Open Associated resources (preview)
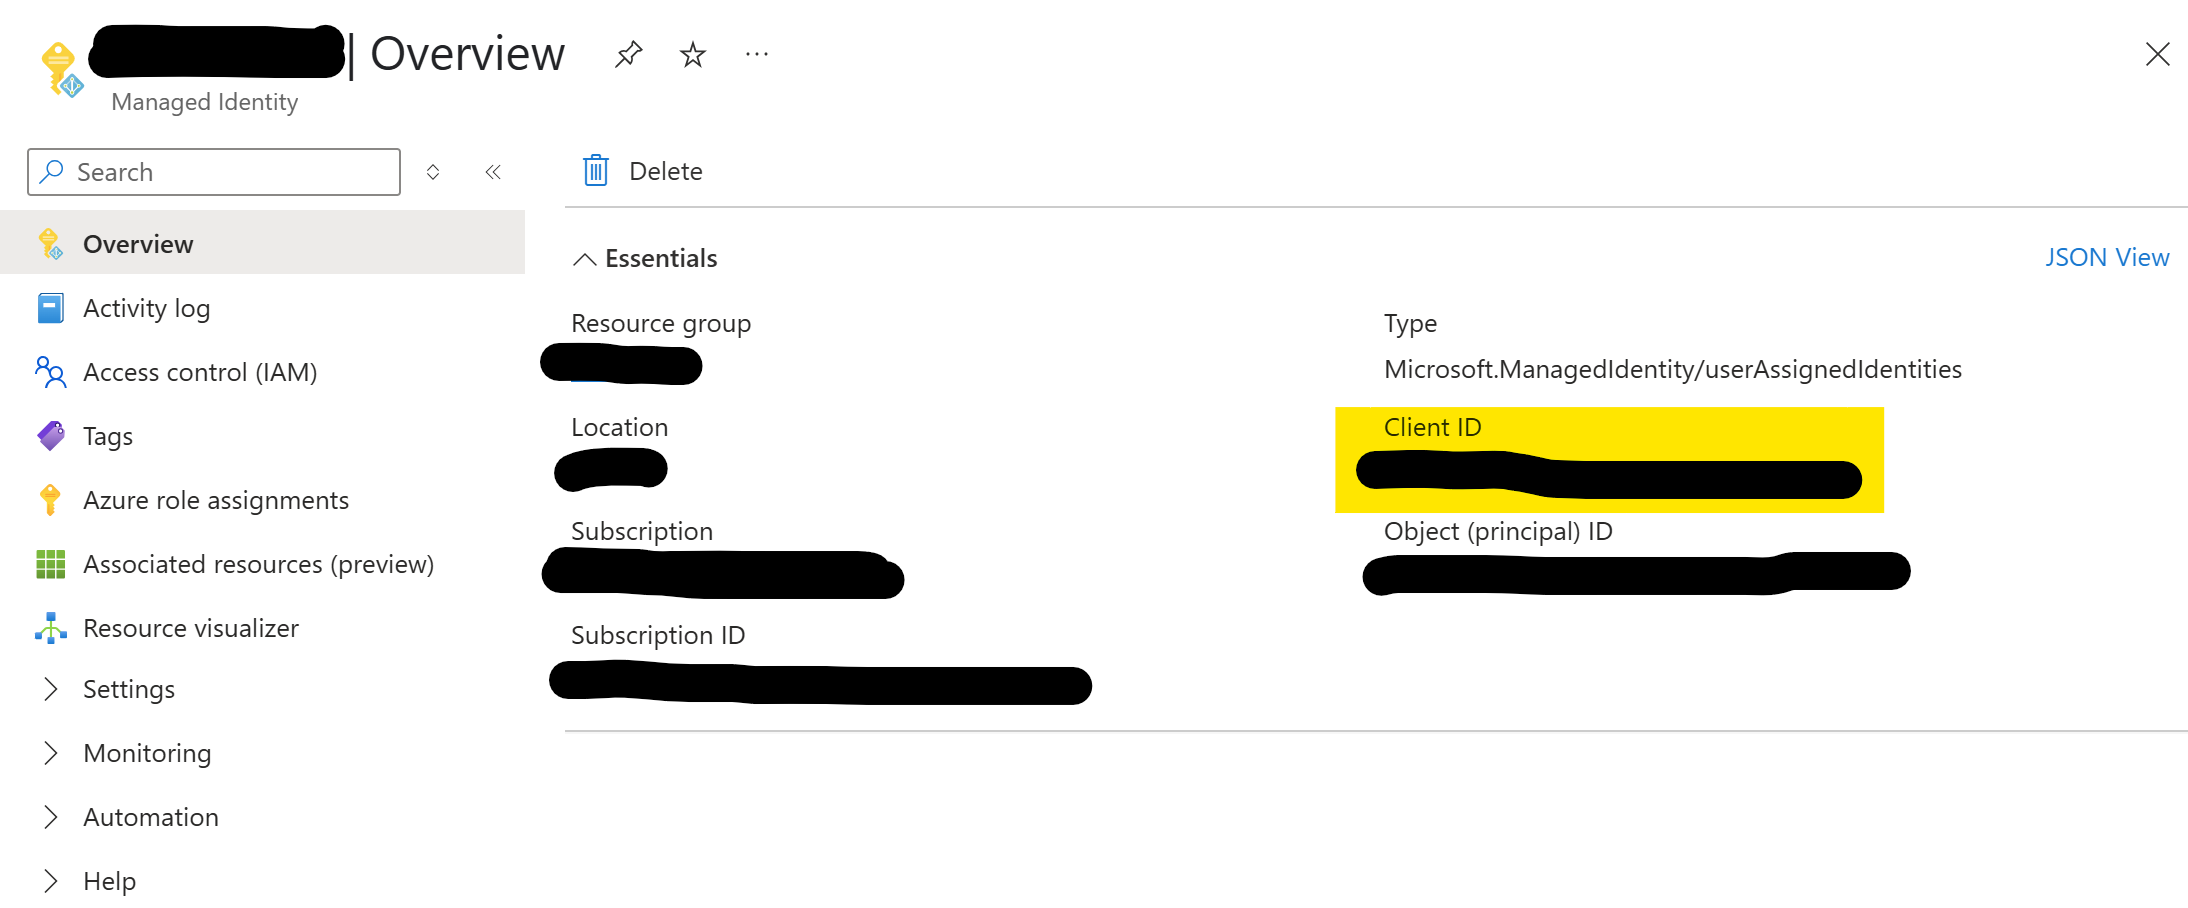The image size is (2188, 908). tap(259, 564)
